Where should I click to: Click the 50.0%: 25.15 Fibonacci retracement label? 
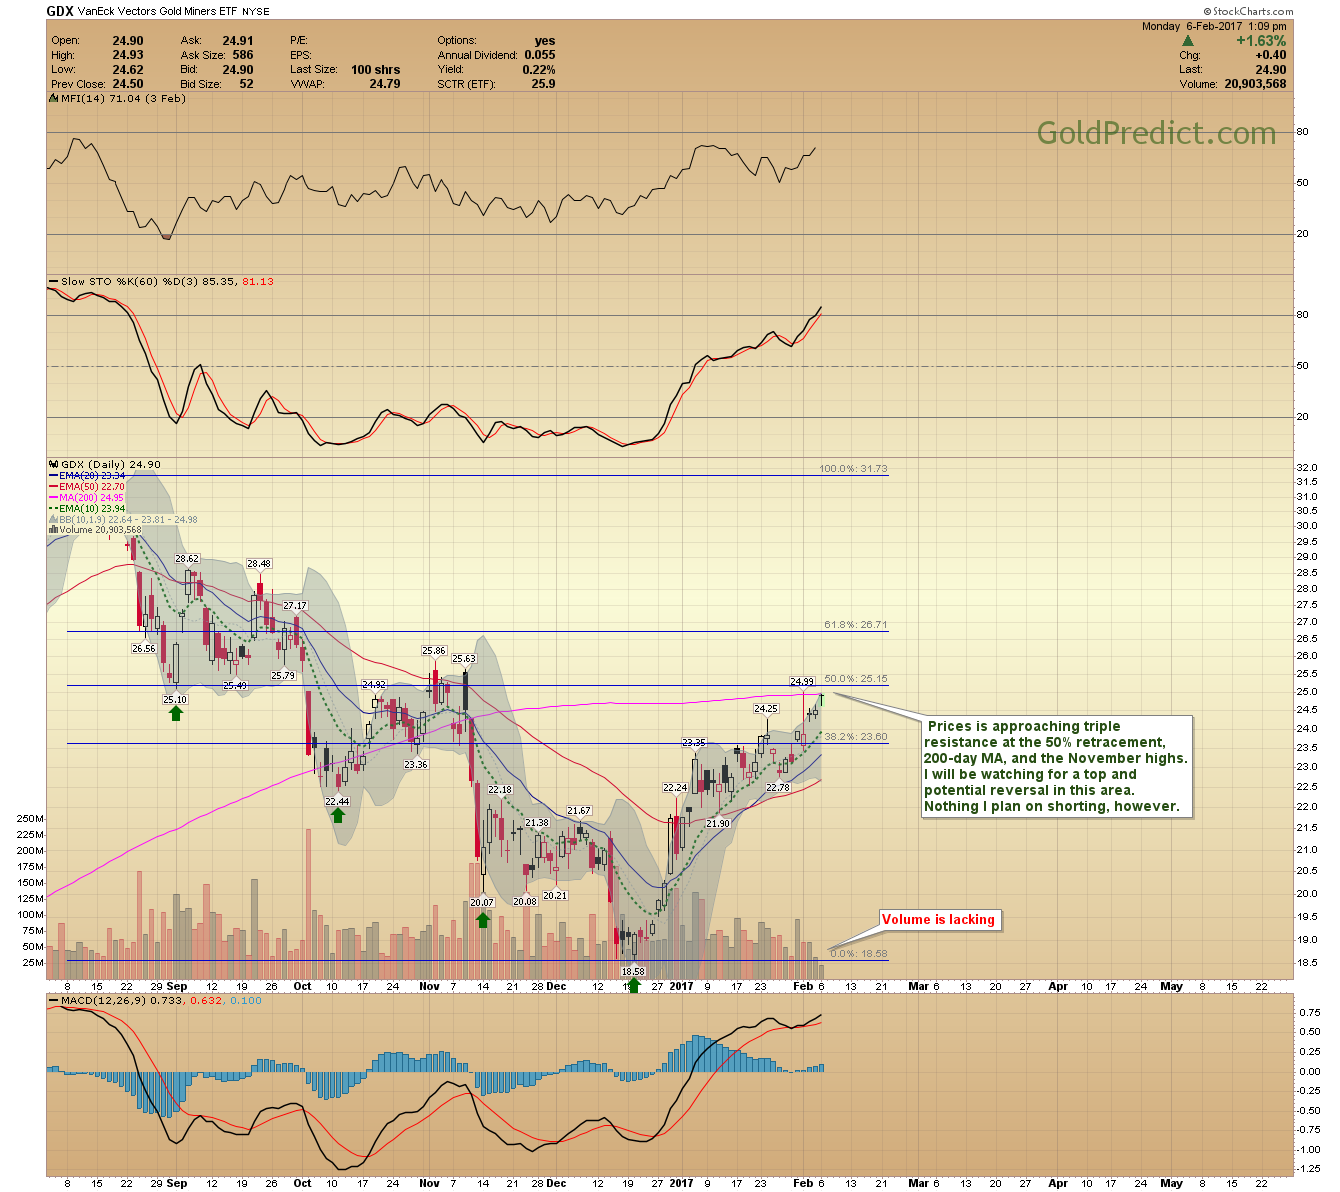pyautogui.click(x=855, y=679)
